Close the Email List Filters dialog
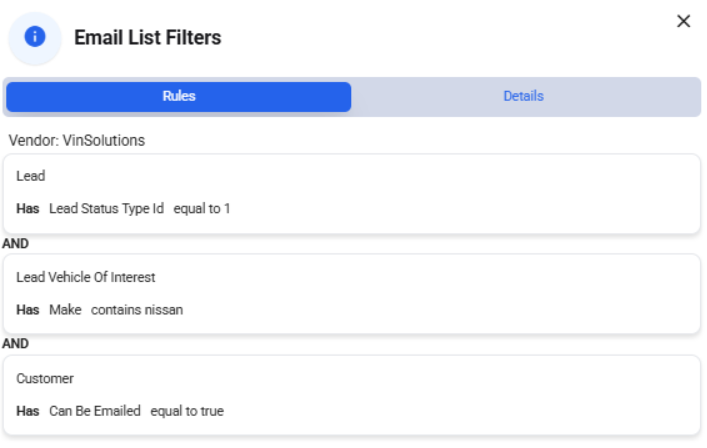The height and width of the screenshot is (448, 707). point(684,21)
